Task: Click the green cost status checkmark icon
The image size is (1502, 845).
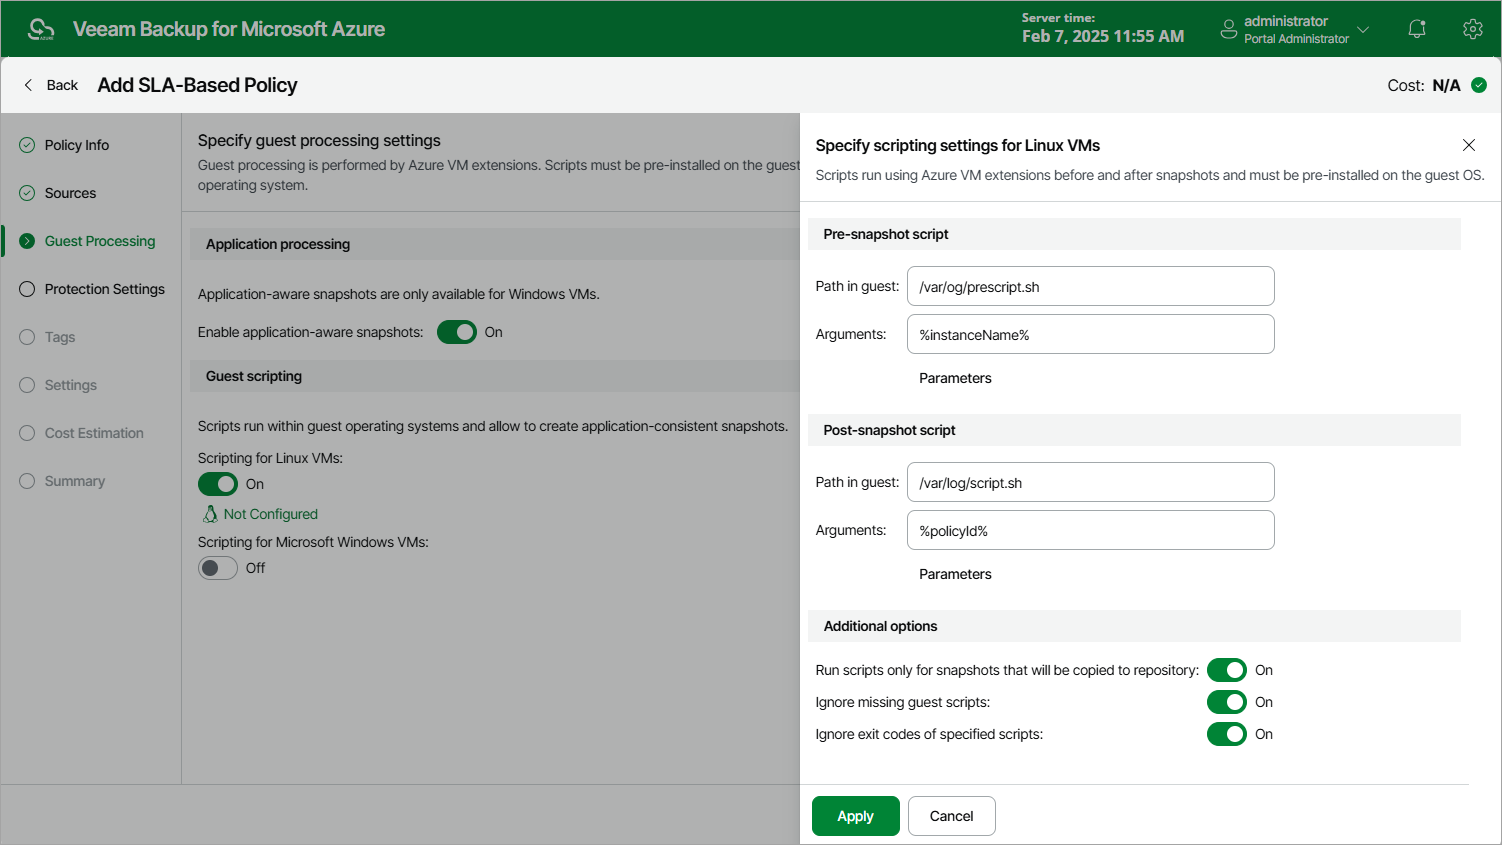Action: click(1479, 85)
